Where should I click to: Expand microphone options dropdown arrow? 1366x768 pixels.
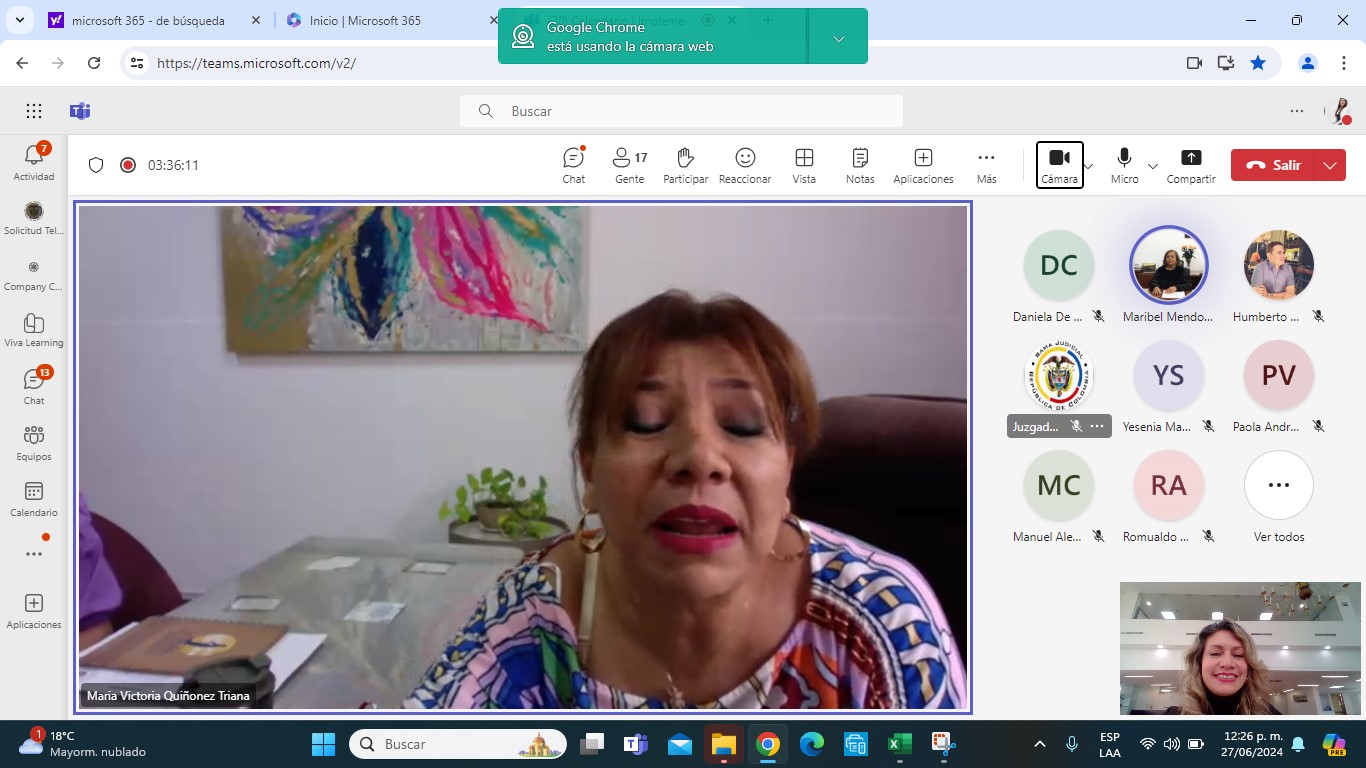pyautogui.click(x=1153, y=166)
